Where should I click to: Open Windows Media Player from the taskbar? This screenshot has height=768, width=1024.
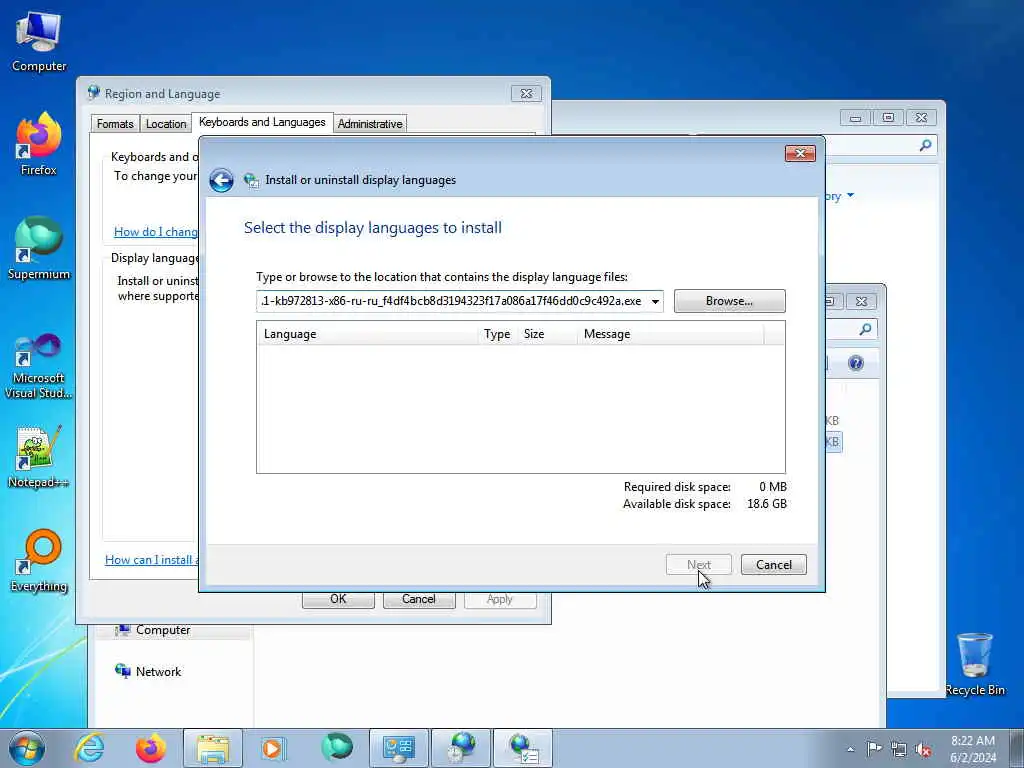coord(273,748)
